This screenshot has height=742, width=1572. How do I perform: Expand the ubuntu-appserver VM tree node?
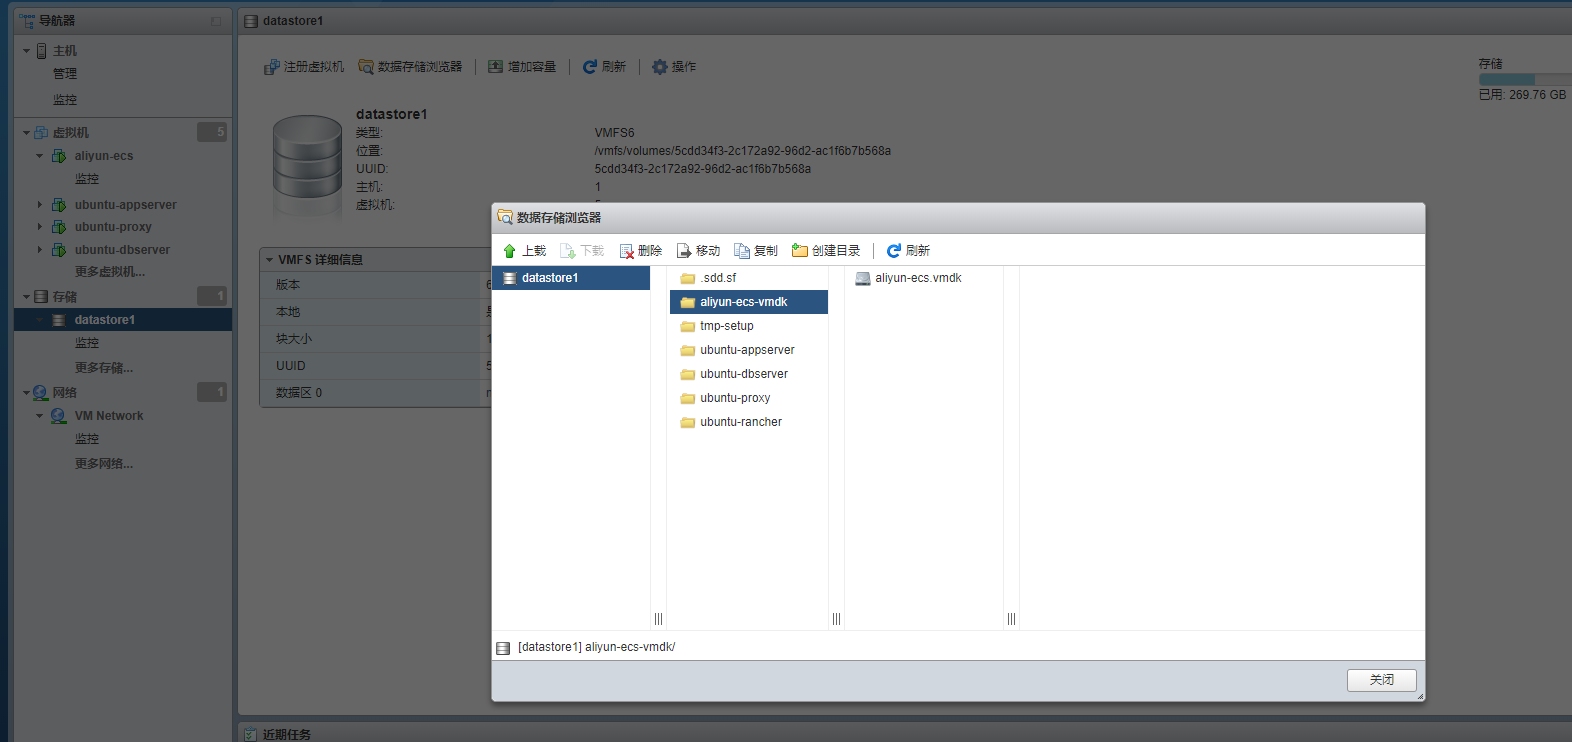[x=40, y=205]
